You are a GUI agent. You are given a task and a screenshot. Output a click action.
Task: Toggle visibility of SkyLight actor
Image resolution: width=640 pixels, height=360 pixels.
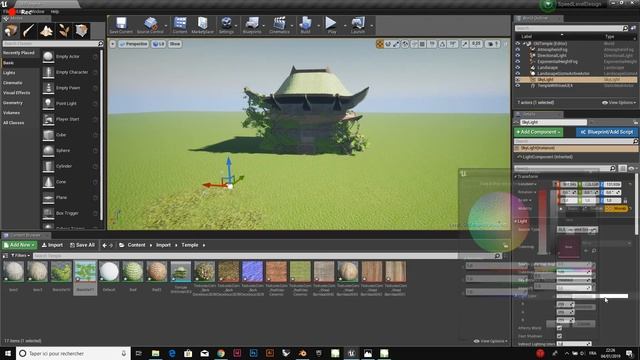click(x=518, y=80)
